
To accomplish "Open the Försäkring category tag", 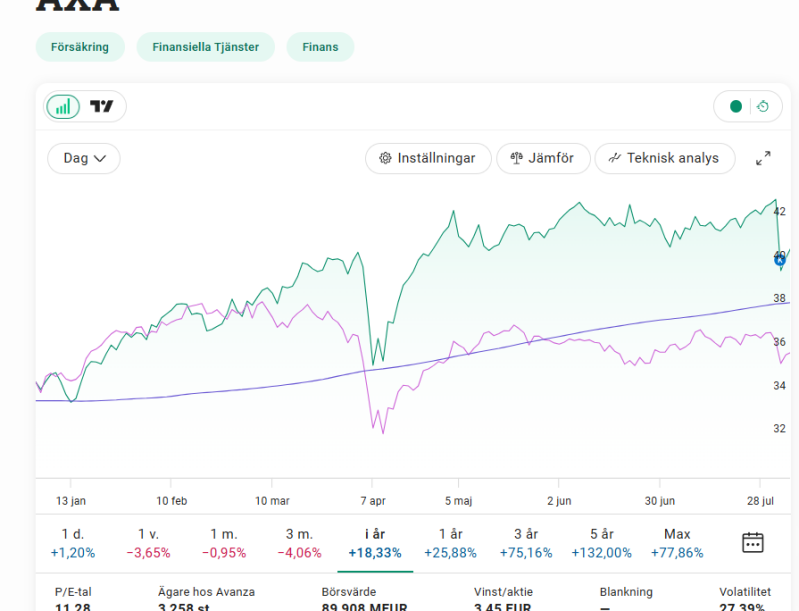I will [80, 47].
